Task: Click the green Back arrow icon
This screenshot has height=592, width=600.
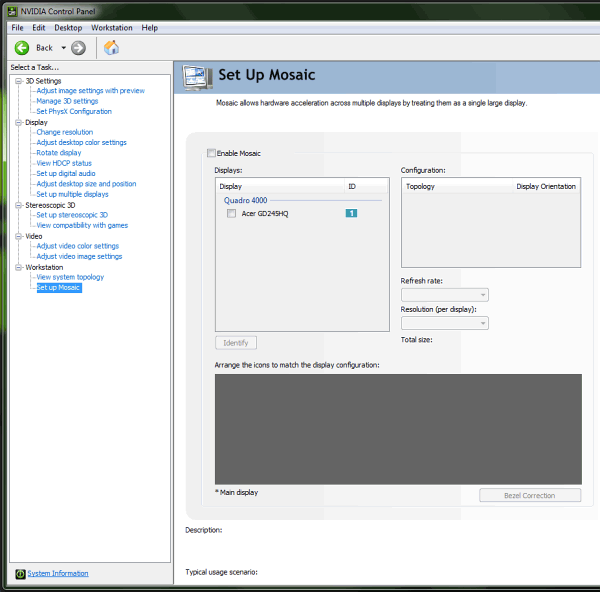Action: tap(22, 48)
